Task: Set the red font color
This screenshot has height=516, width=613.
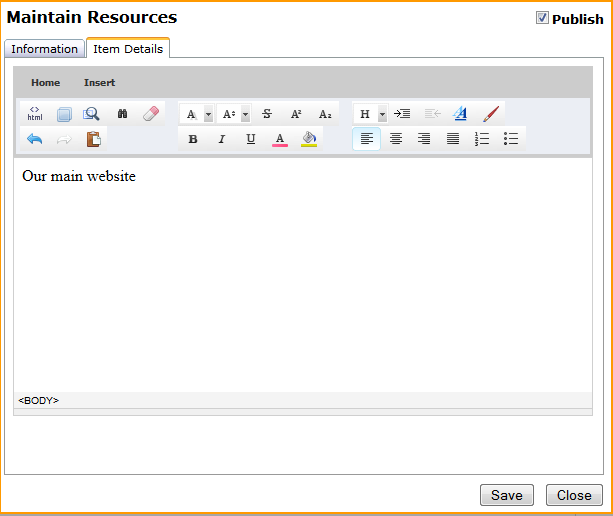Action: click(280, 139)
